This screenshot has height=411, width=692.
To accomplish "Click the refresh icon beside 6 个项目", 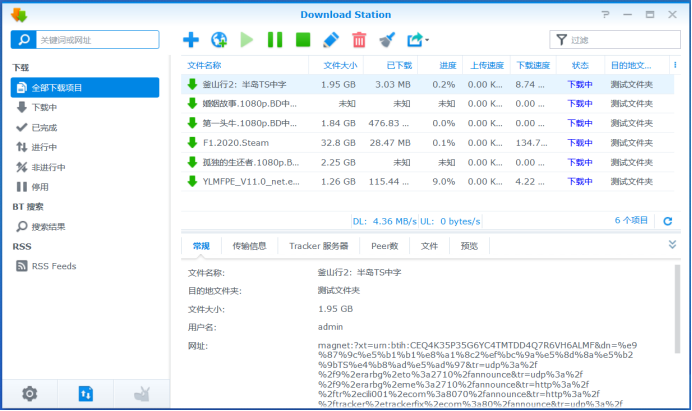I will 668,221.
